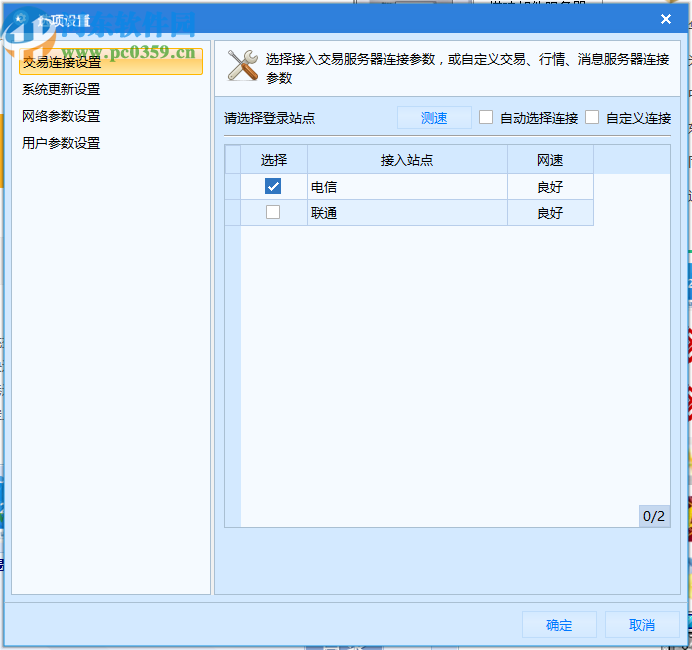Check the 联通 site checkbox

click(x=273, y=212)
